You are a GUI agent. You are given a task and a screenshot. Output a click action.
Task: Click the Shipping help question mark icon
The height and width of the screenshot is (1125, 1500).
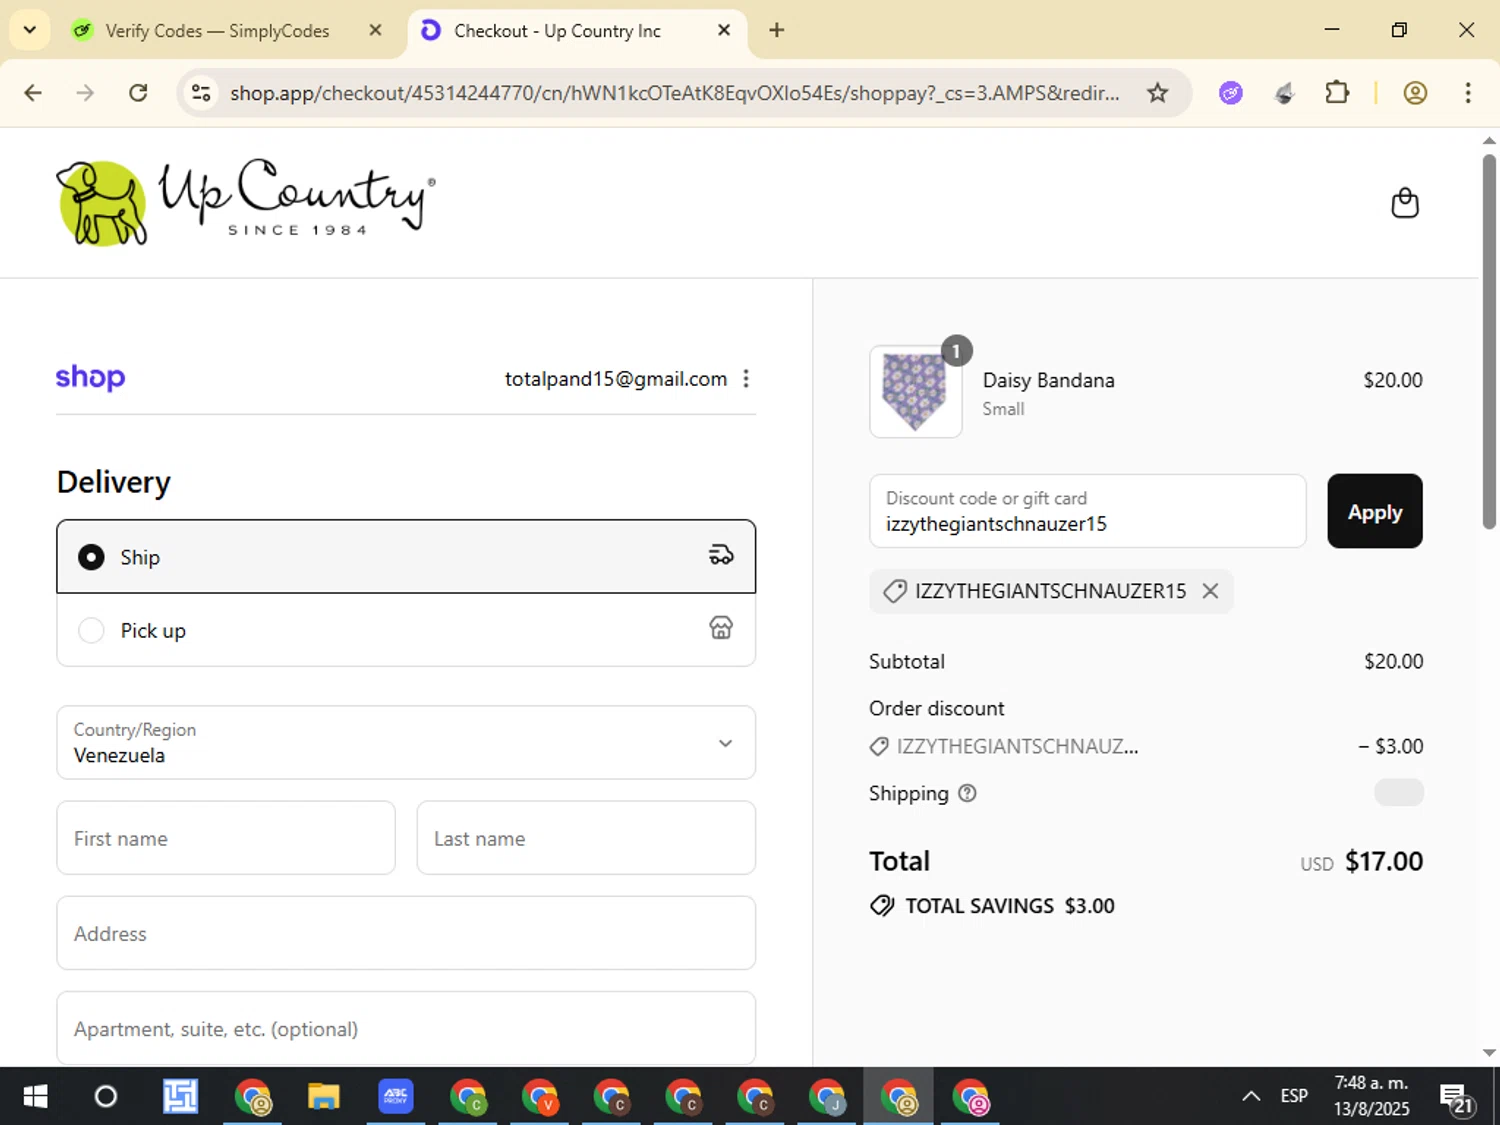[x=967, y=793]
